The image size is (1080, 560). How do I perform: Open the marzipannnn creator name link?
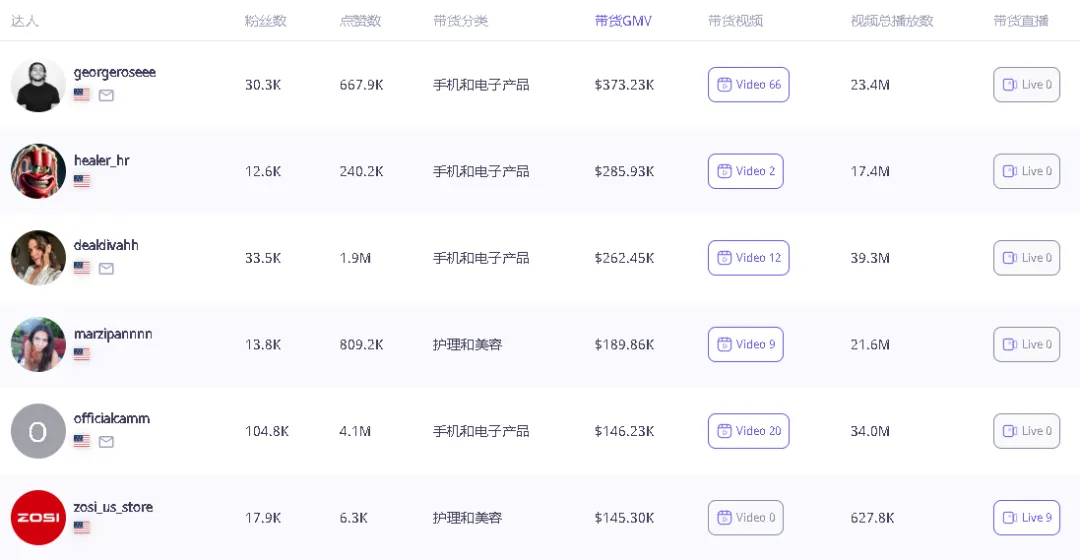[x=113, y=333]
